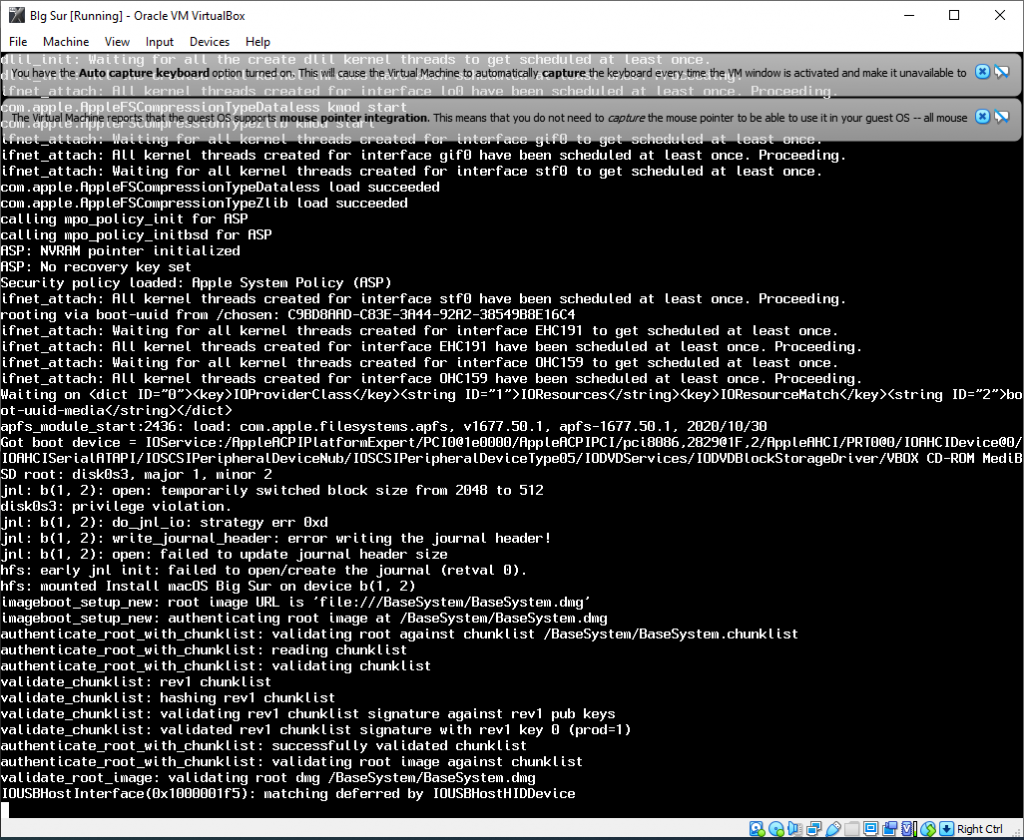
Task: Click the shared folders status icon
Action: coord(851,828)
